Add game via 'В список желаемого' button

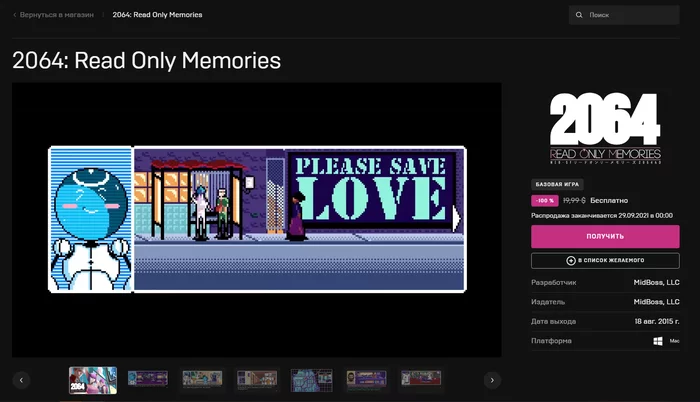[605, 260]
